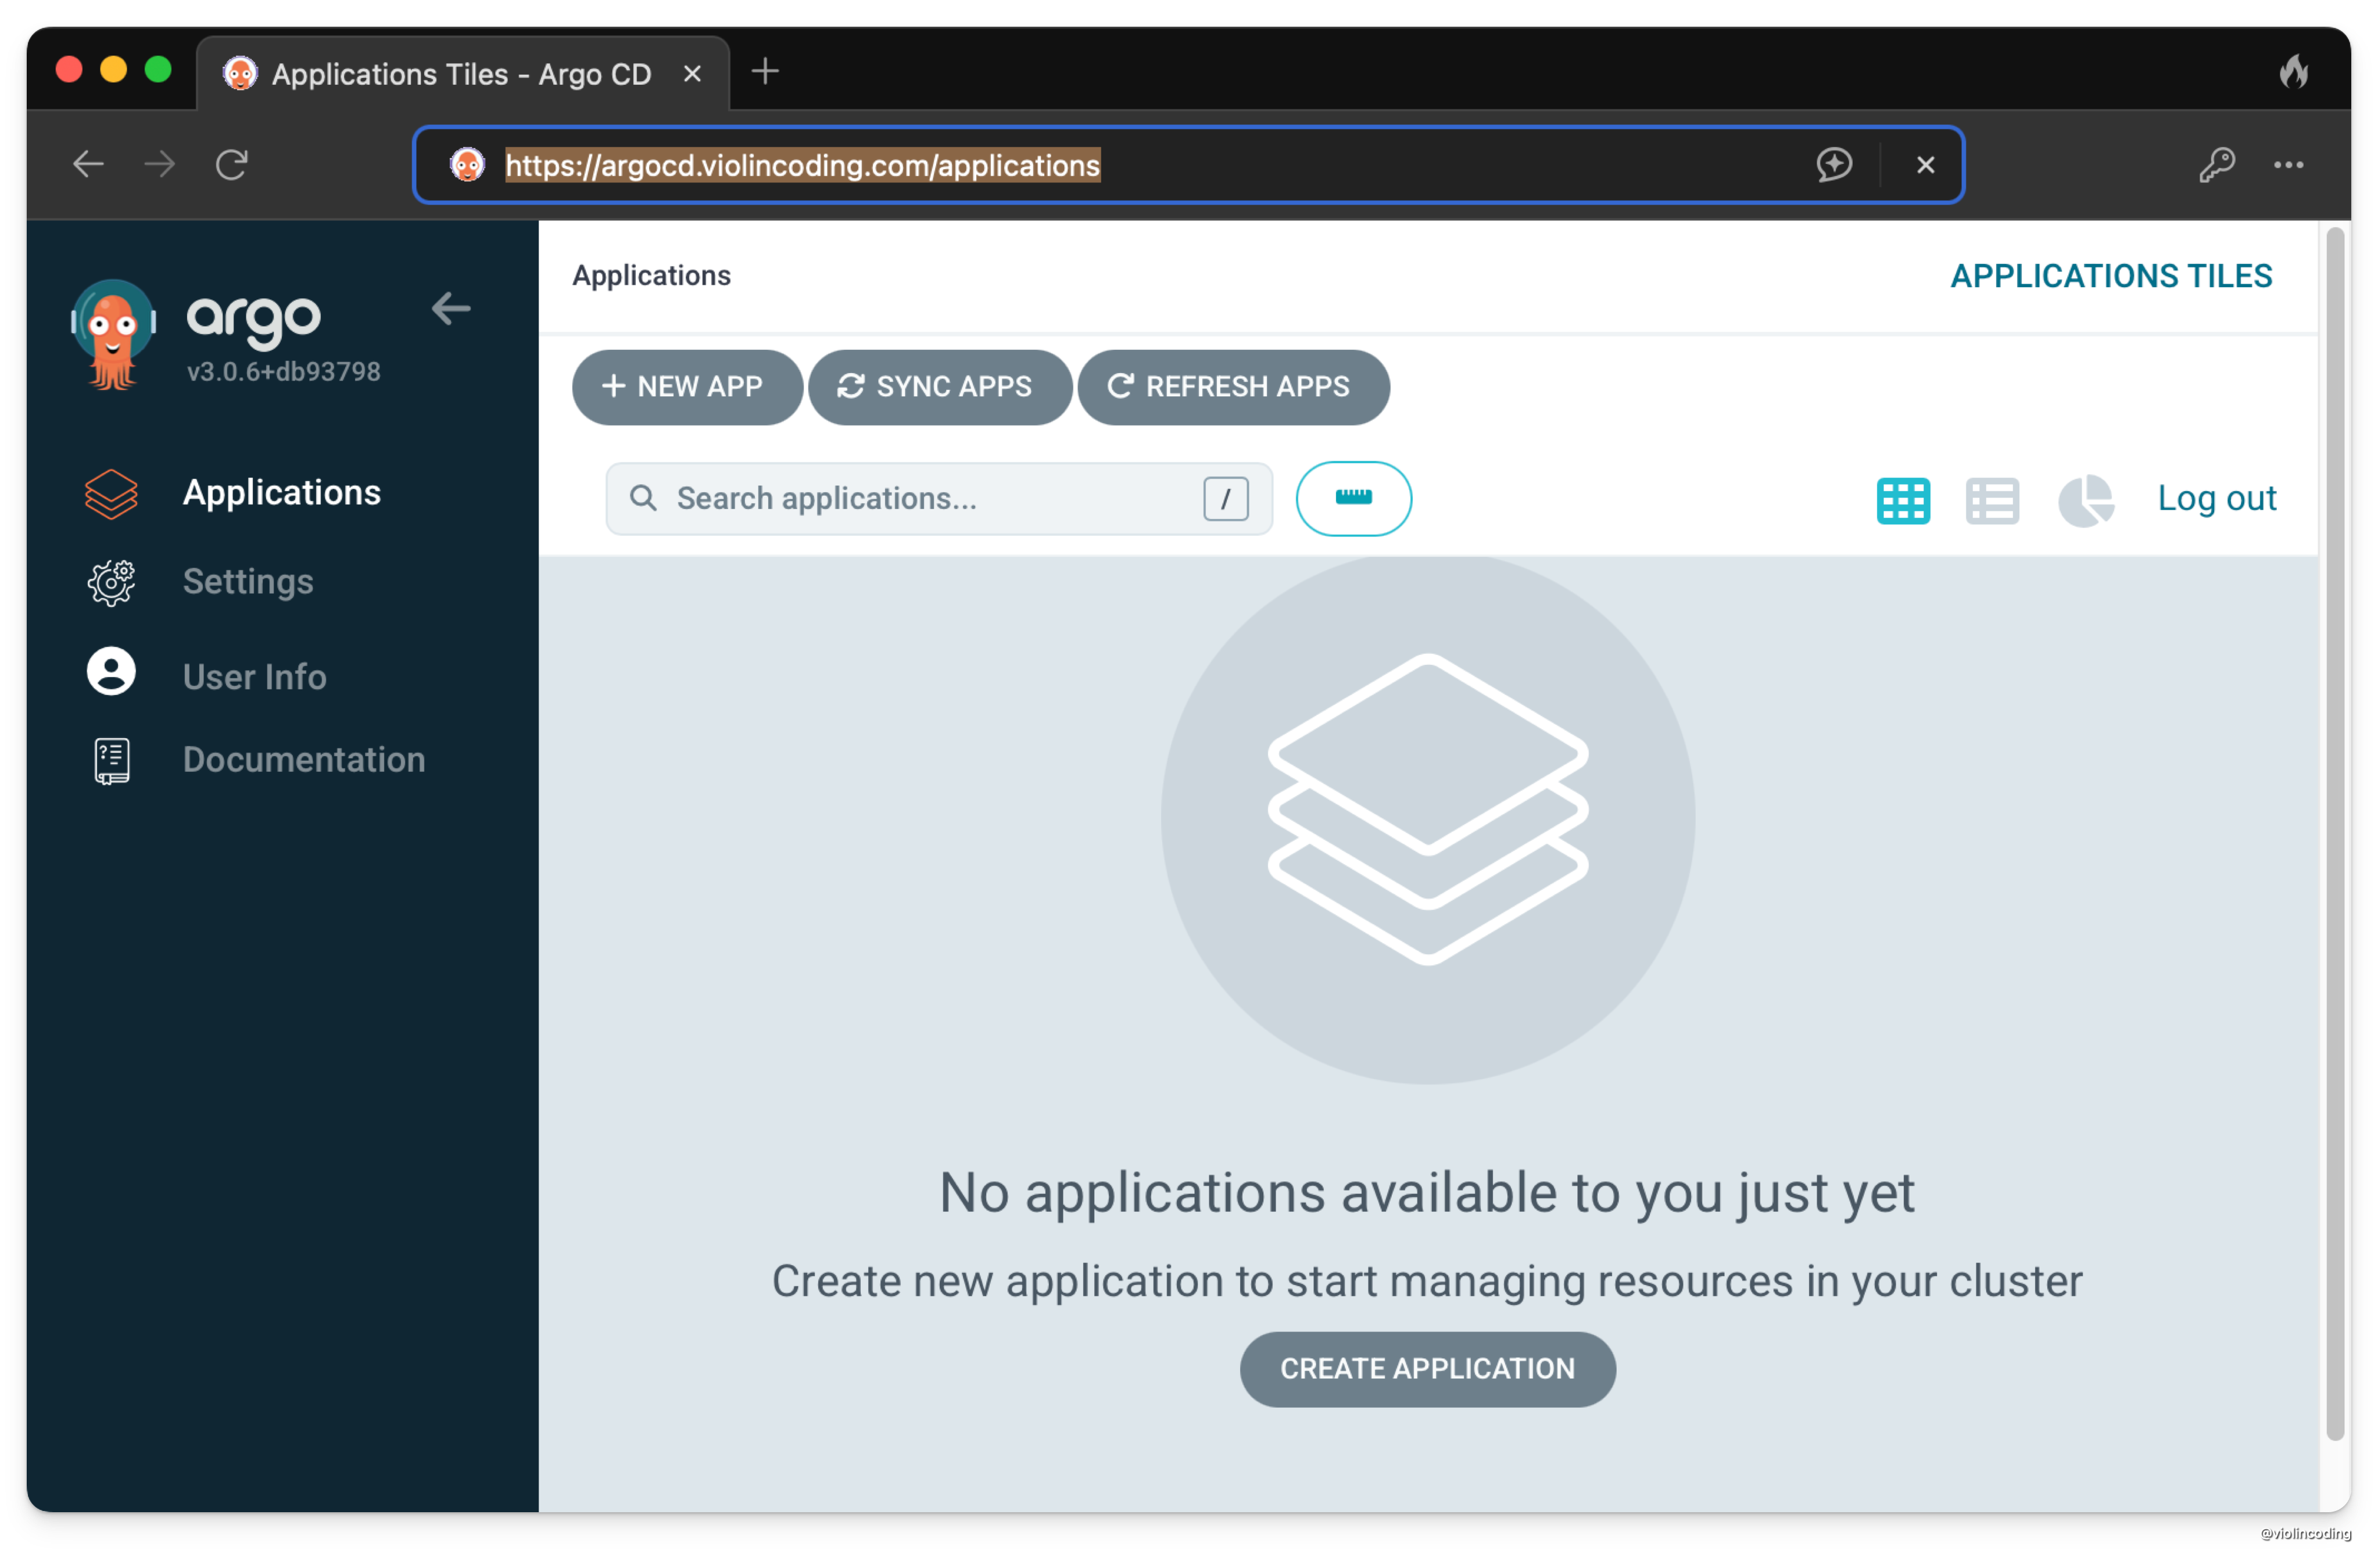2378x1568 pixels.
Task: Toggle the ruler filter button
Action: pyautogui.click(x=1353, y=498)
